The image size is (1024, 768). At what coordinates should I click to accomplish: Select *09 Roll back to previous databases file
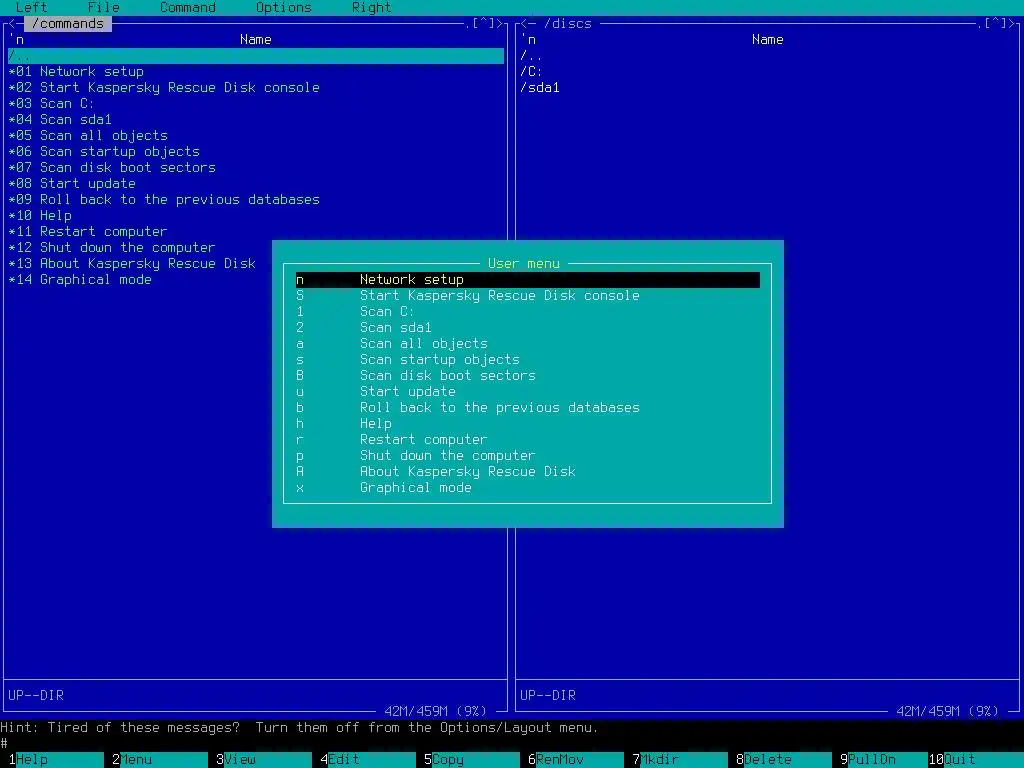pos(255,200)
